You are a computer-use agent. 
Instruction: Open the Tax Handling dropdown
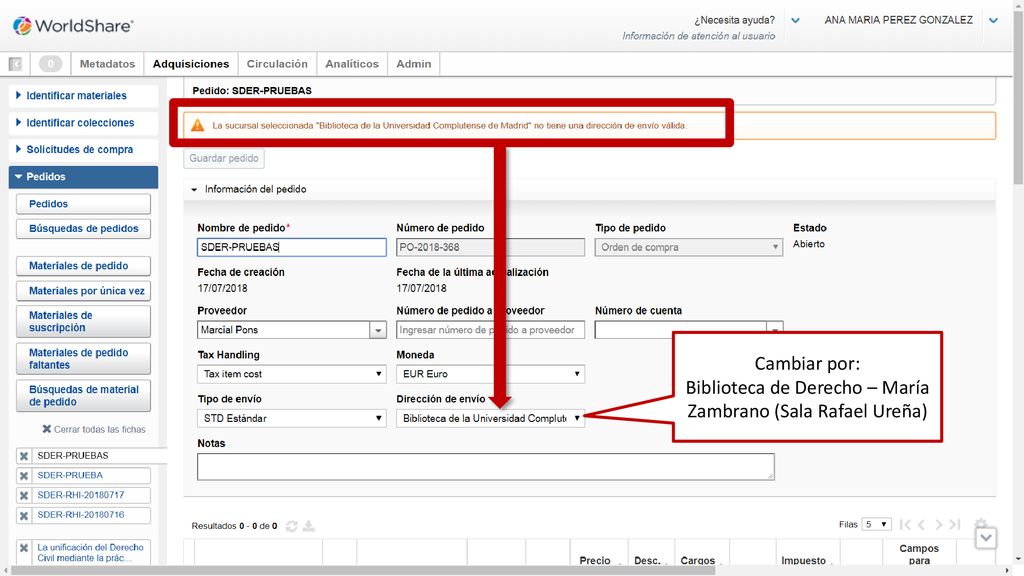[x=291, y=374]
